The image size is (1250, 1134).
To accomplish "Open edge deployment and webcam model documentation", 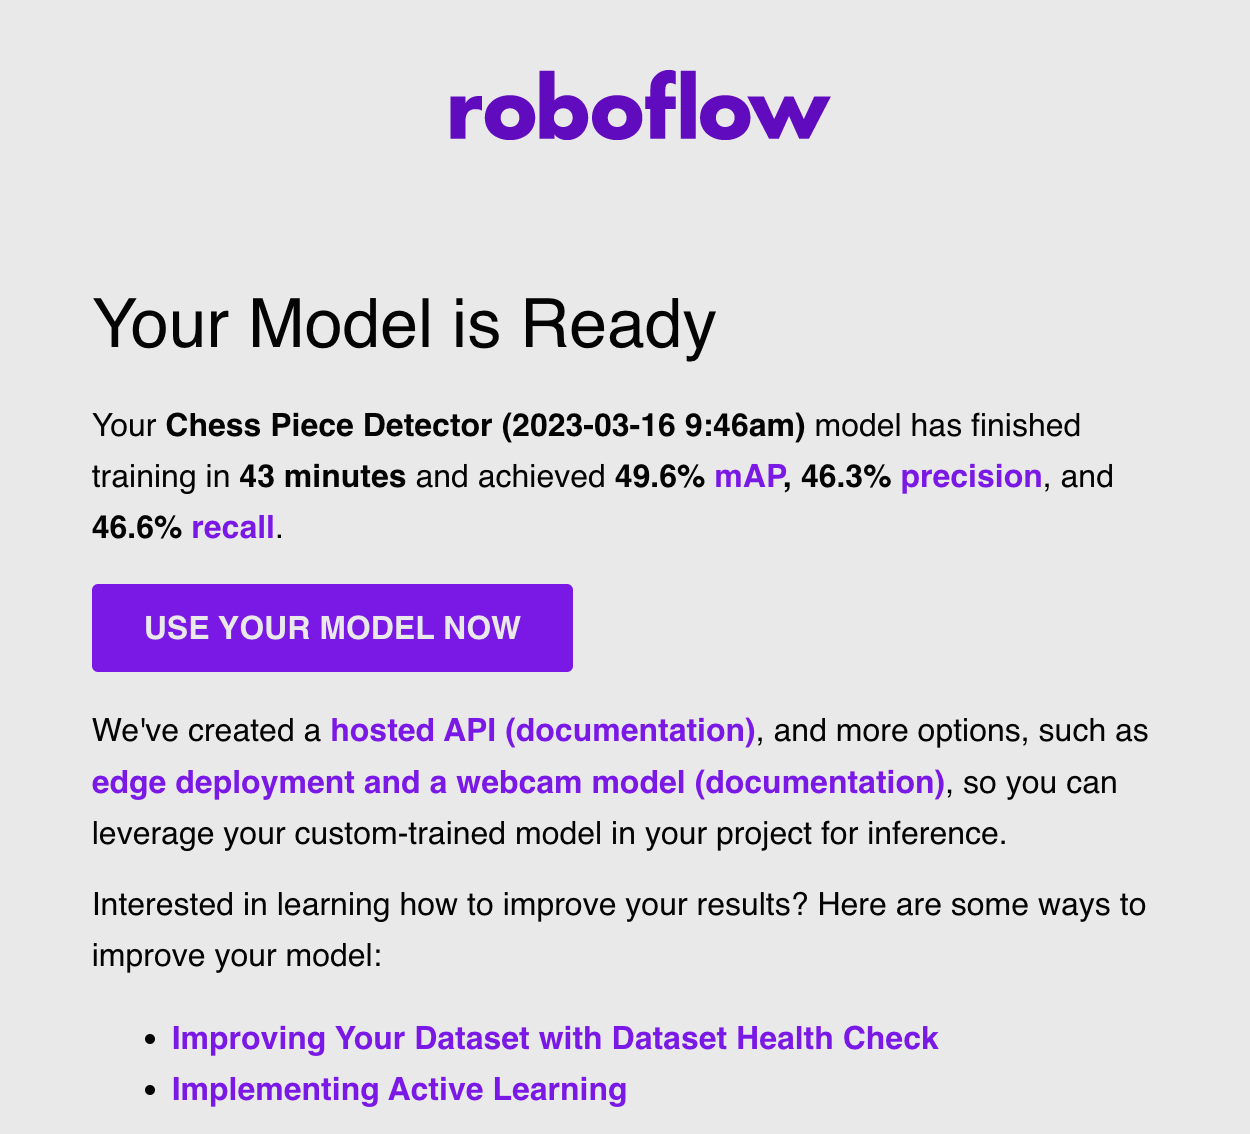I will (518, 781).
